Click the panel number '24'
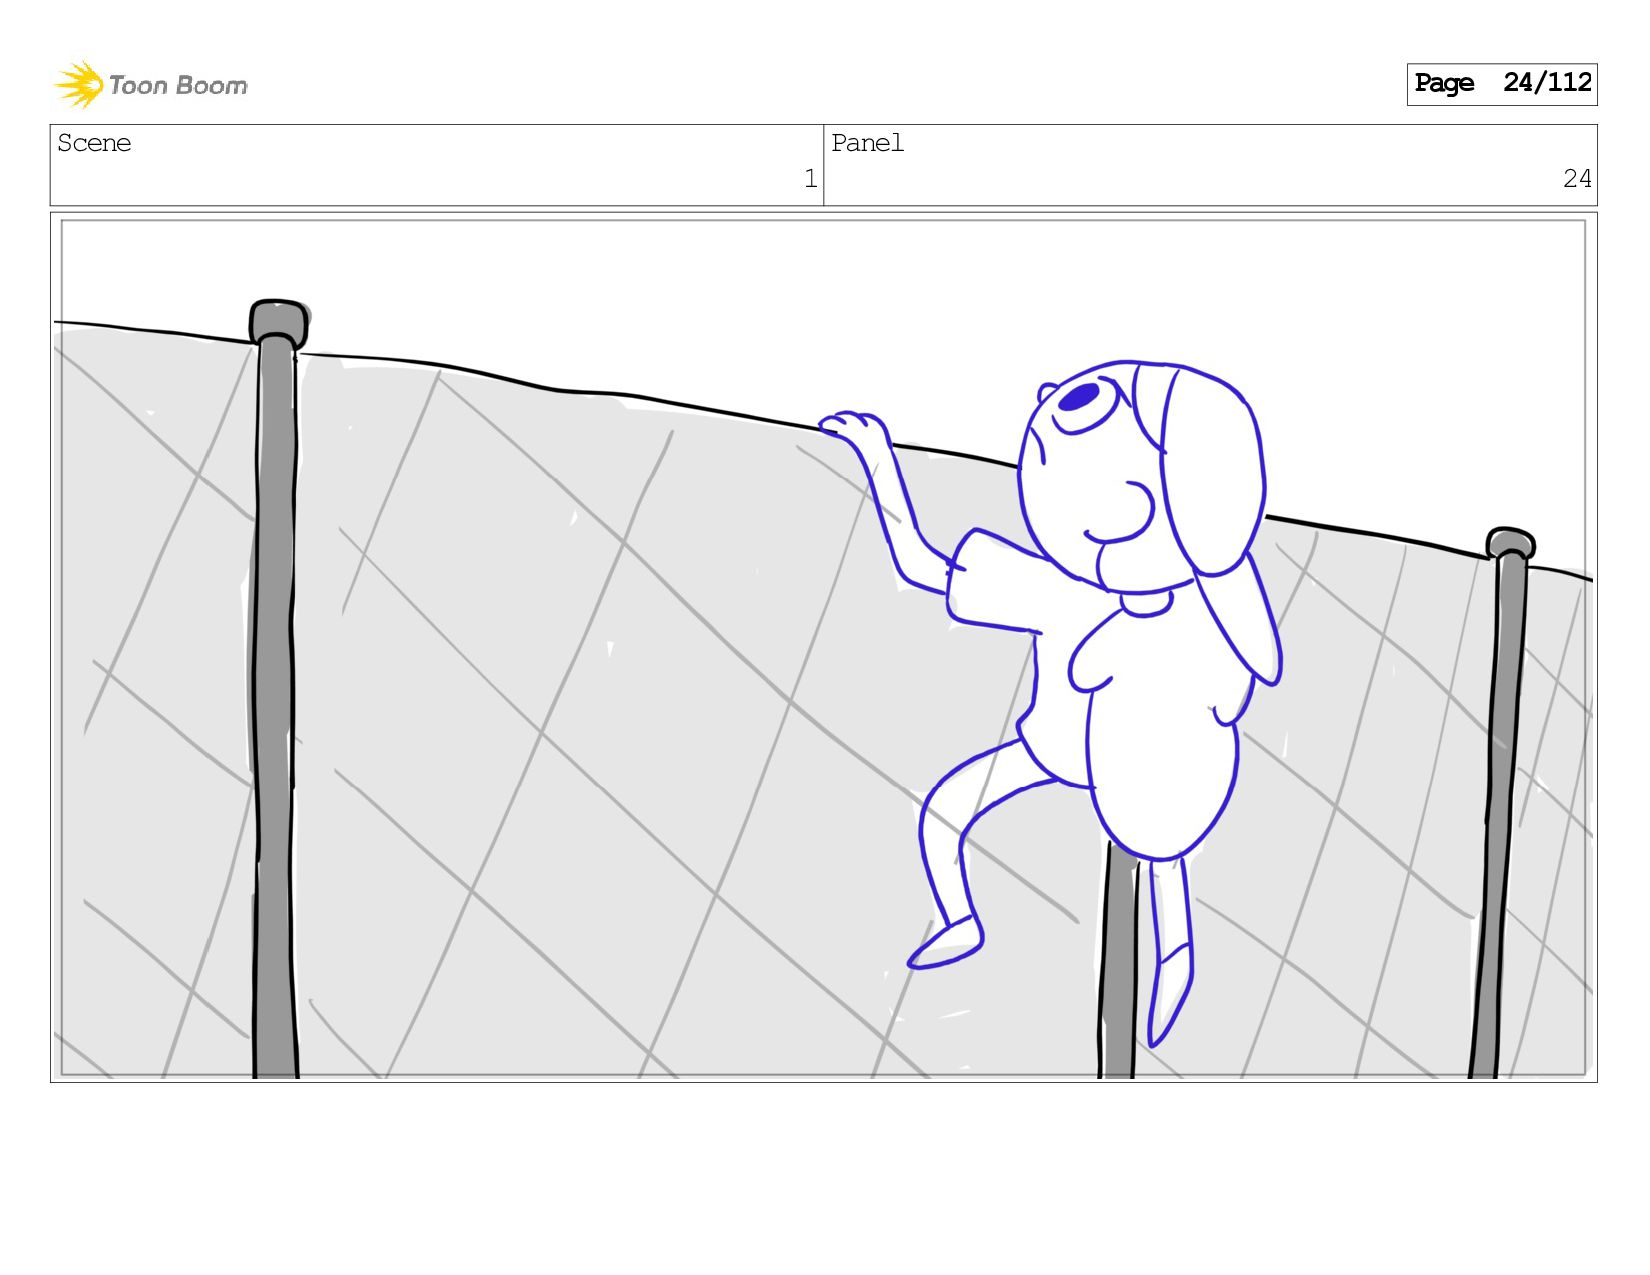The height and width of the screenshot is (1275, 1650). pyautogui.click(x=1577, y=179)
